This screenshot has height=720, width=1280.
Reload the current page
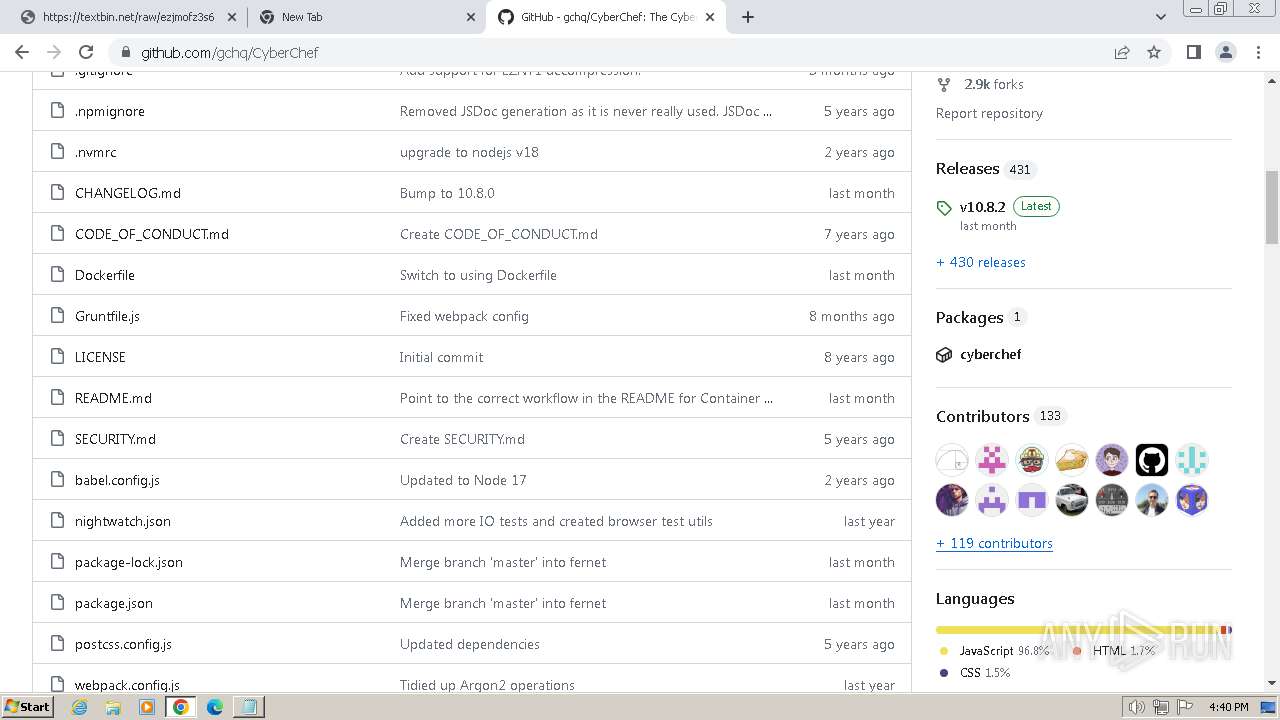point(86,52)
